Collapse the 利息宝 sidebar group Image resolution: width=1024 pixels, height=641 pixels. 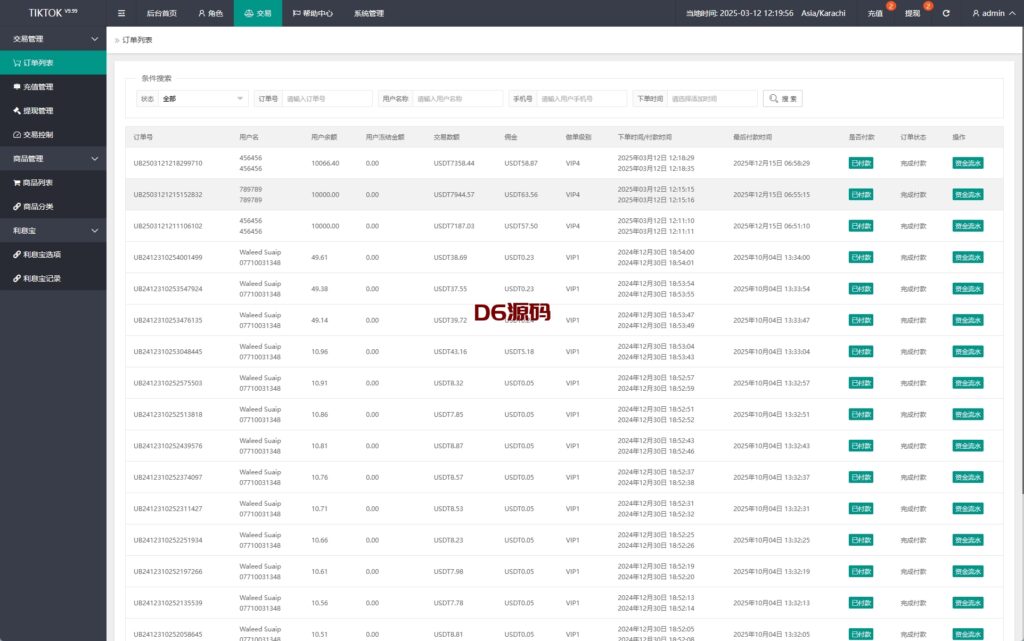click(53, 230)
